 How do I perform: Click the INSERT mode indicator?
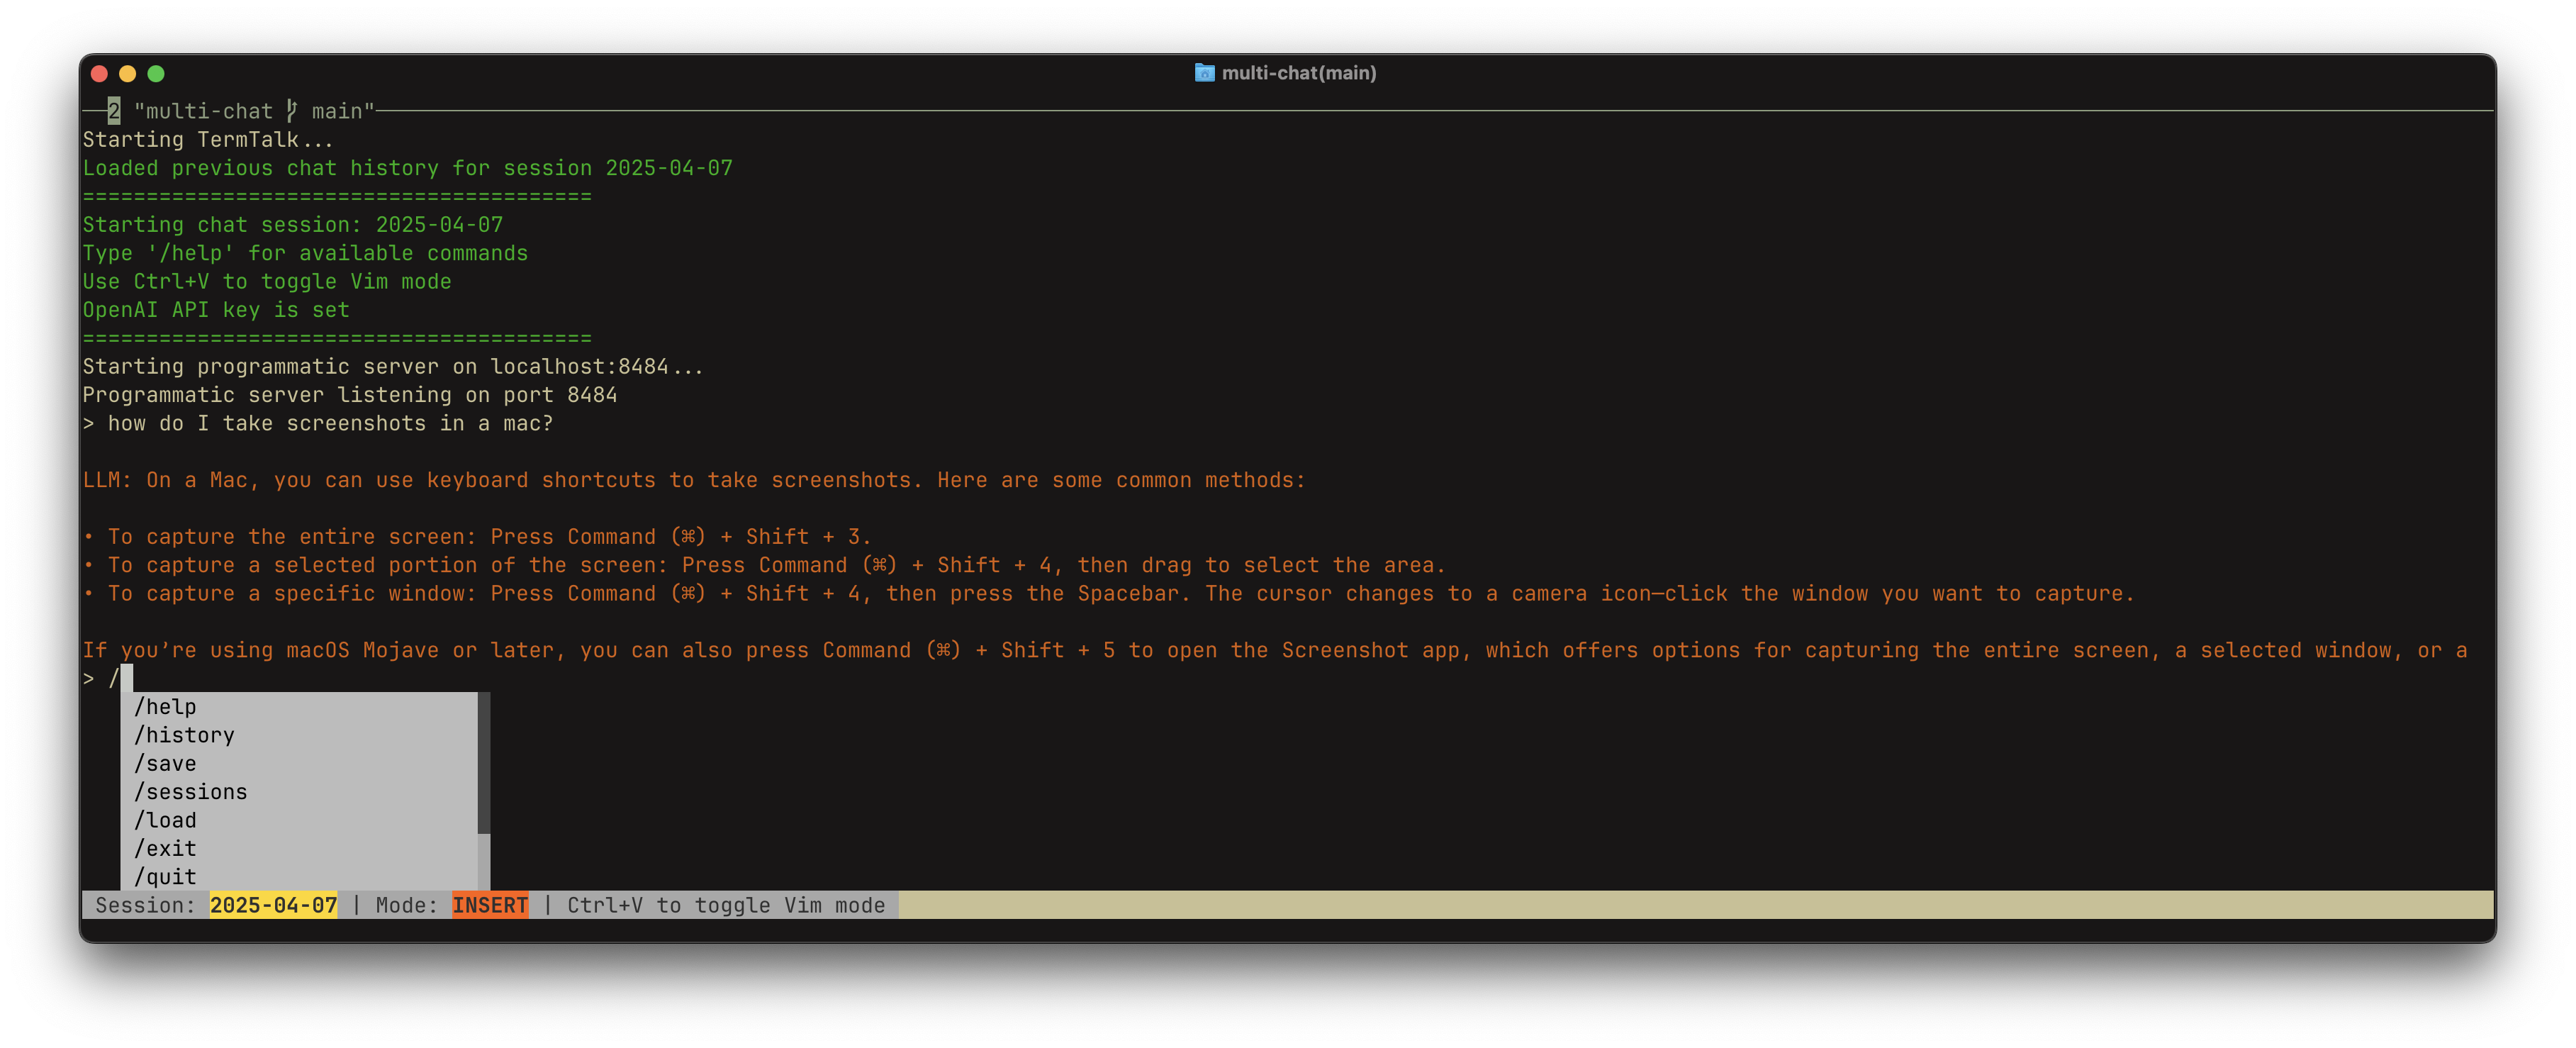click(490, 905)
